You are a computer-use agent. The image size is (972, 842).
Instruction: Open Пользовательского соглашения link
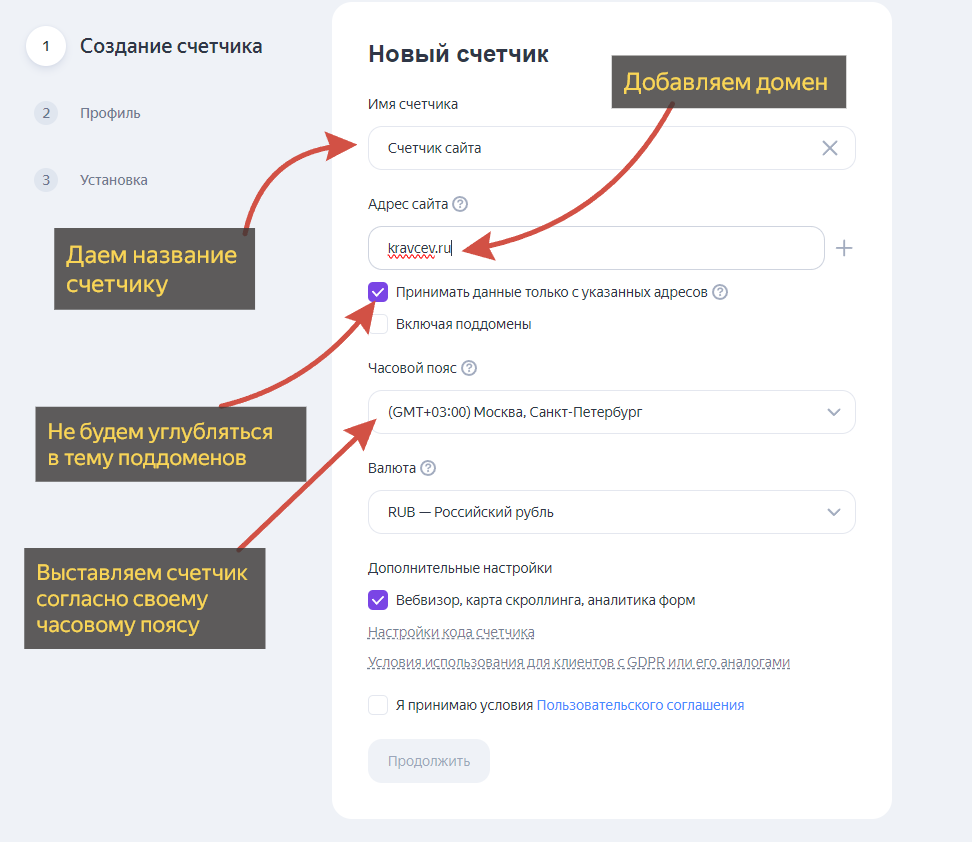click(x=640, y=705)
